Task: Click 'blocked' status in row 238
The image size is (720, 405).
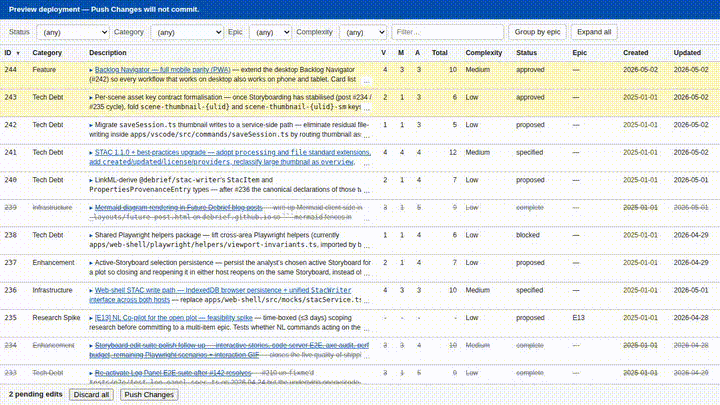Action: point(528,235)
